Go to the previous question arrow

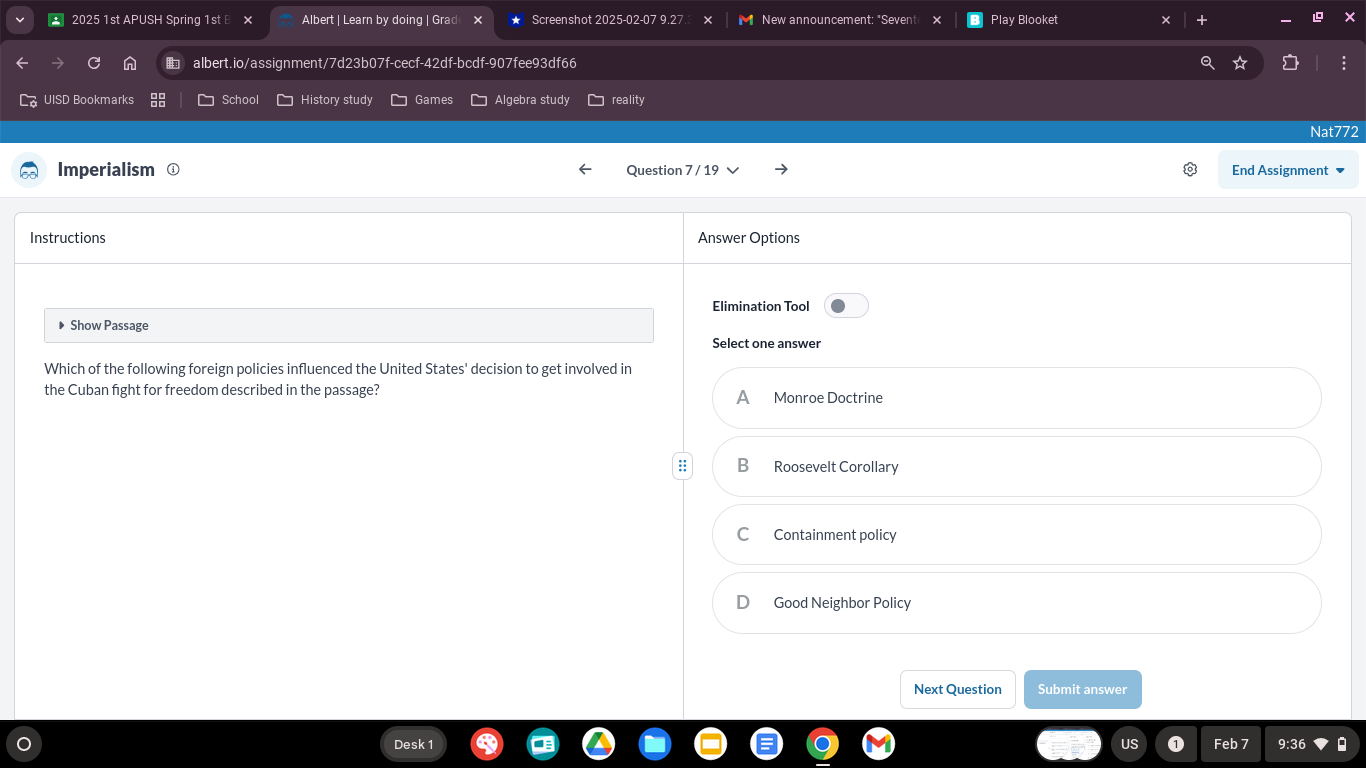[x=585, y=170]
